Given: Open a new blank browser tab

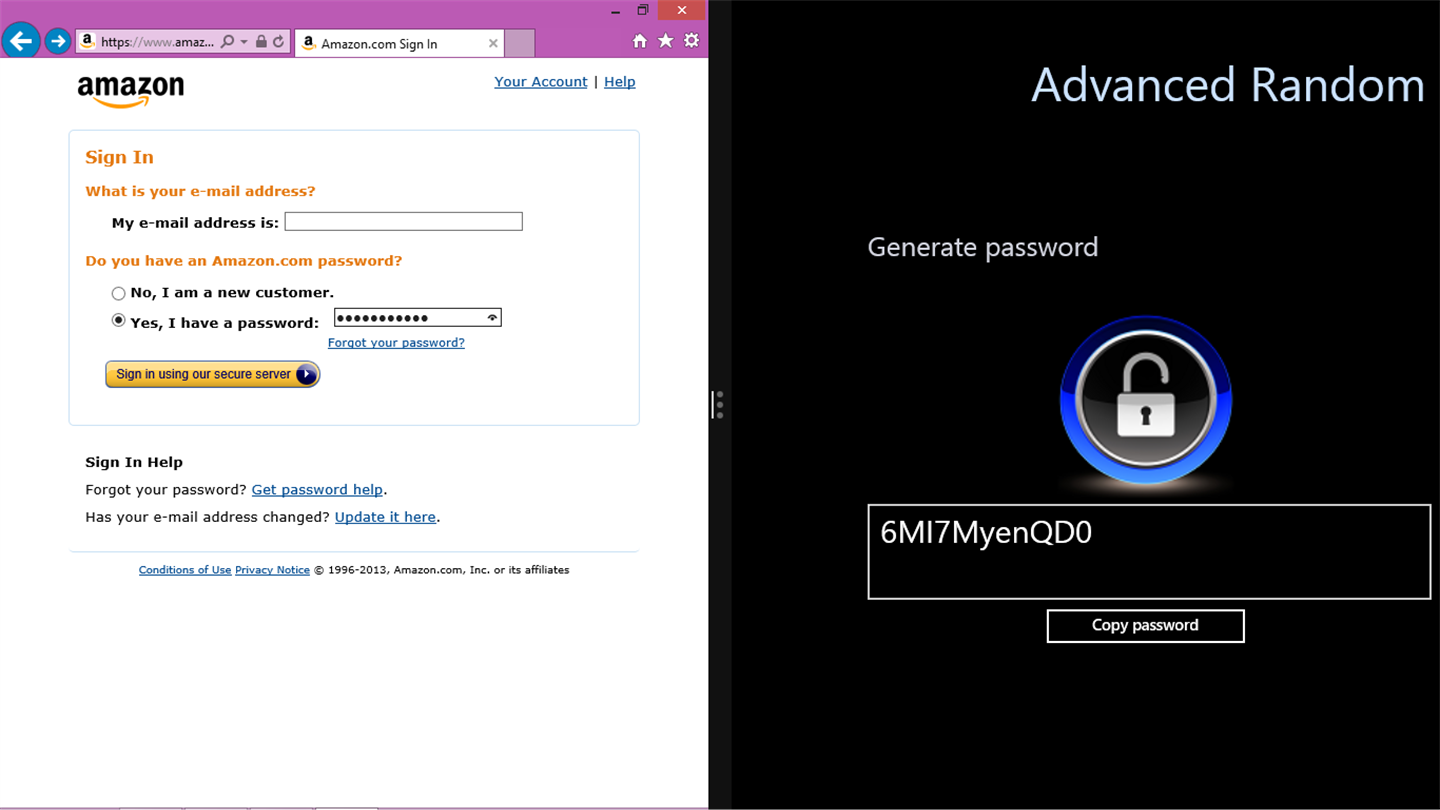Looking at the screenshot, I should point(520,43).
